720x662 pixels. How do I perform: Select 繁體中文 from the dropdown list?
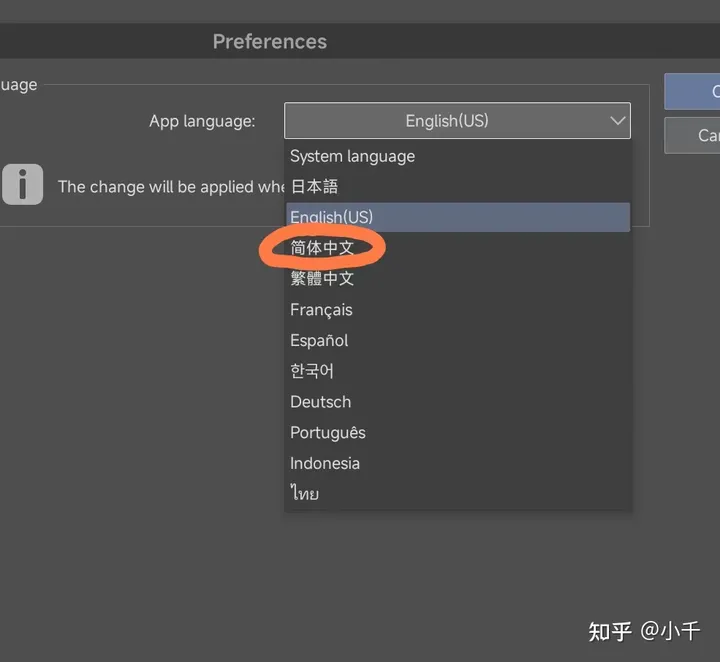(322, 279)
